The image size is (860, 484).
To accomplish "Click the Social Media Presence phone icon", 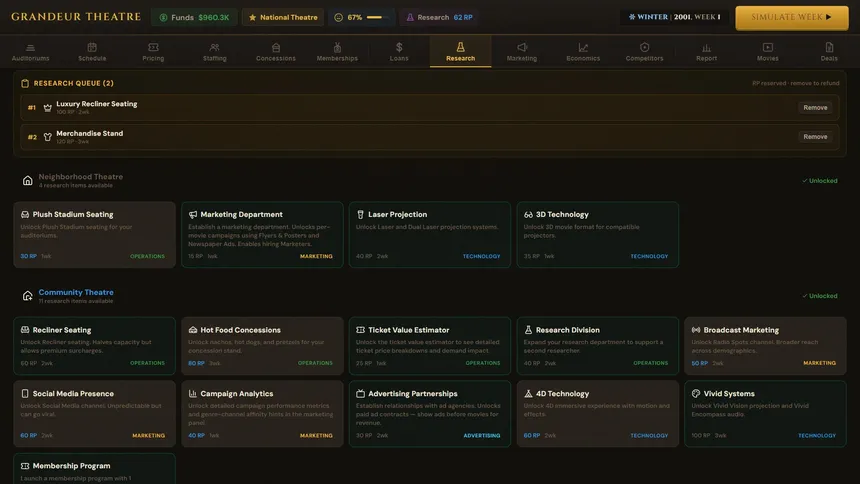I will (25, 393).
